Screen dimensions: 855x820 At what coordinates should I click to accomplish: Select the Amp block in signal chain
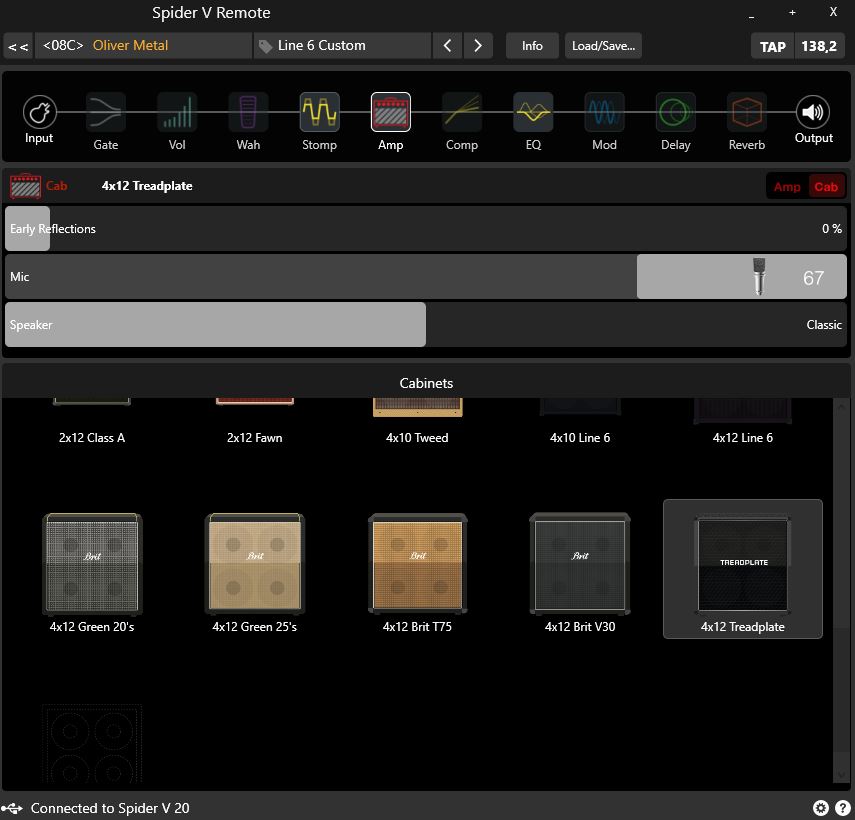(x=390, y=112)
